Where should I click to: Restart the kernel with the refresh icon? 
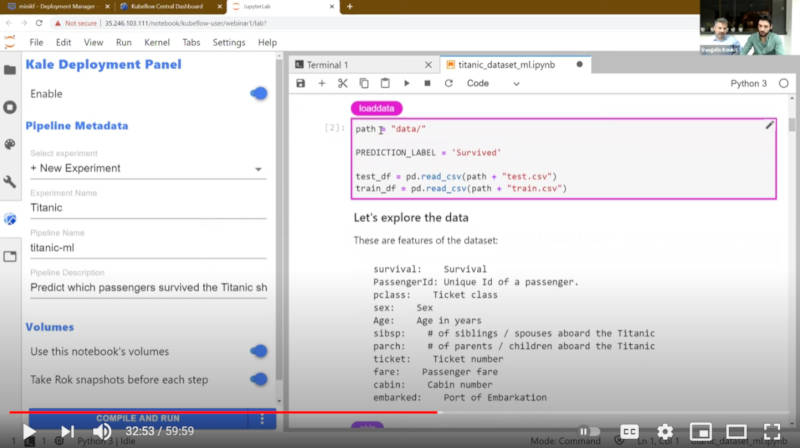click(x=448, y=83)
